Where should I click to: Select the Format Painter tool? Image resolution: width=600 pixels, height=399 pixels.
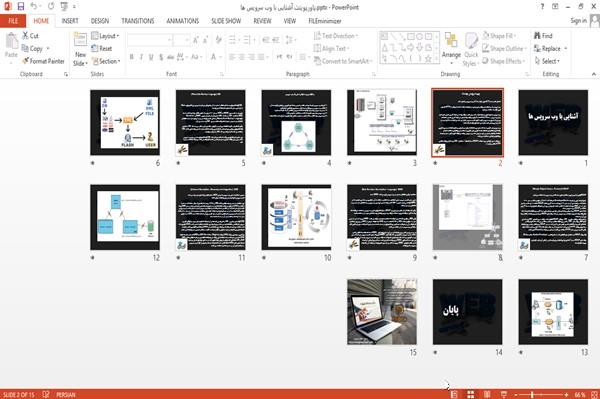pyautogui.click(x=43, y=61)
